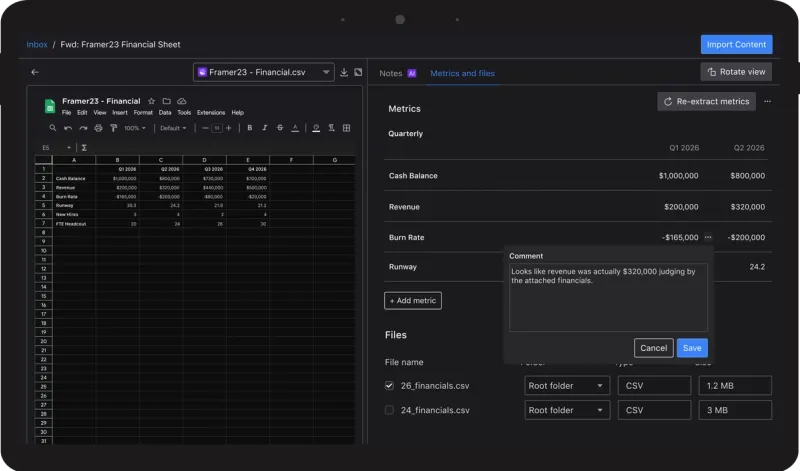Click the undo arrow in spreadsheet toolbar
The image size is (800, 471).
[x=68, y=128]
